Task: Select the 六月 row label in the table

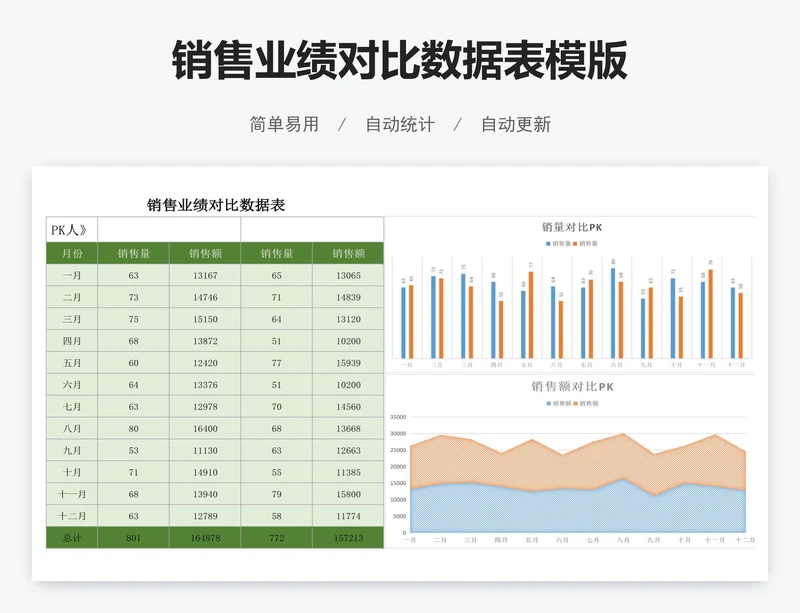Action: click(x=72, y=385)
